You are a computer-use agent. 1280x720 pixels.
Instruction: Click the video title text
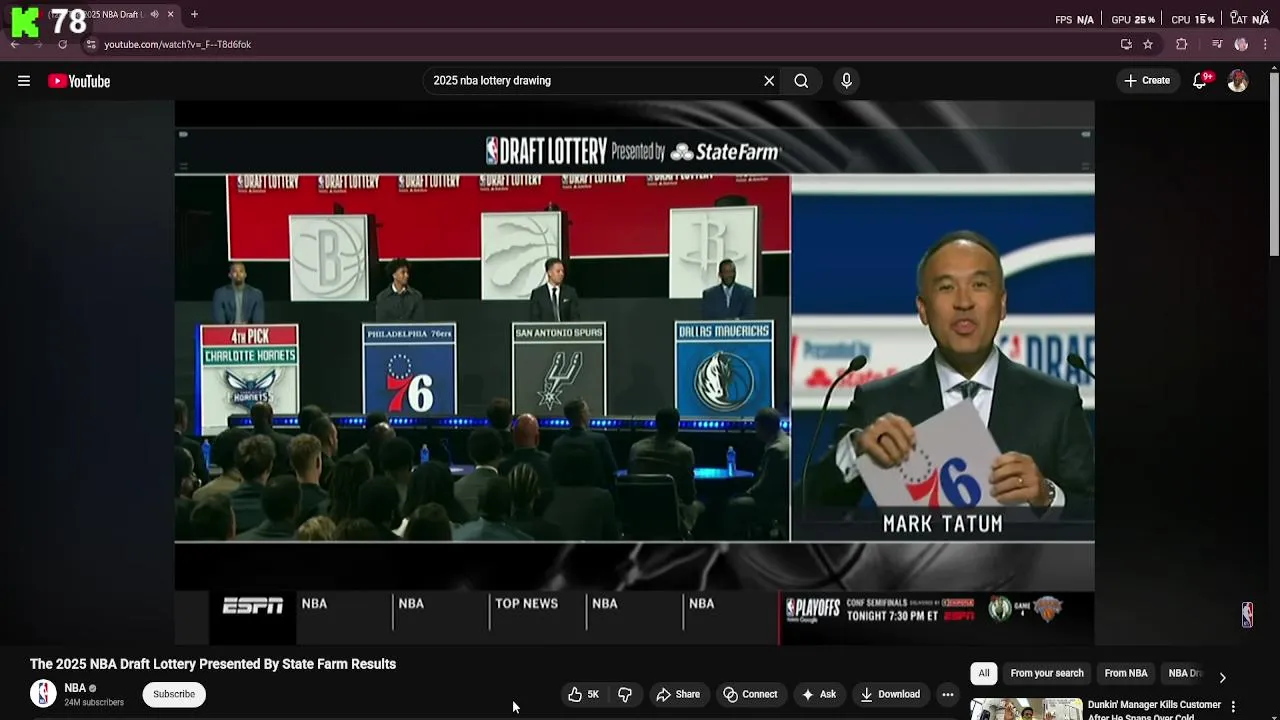point(213,664)
